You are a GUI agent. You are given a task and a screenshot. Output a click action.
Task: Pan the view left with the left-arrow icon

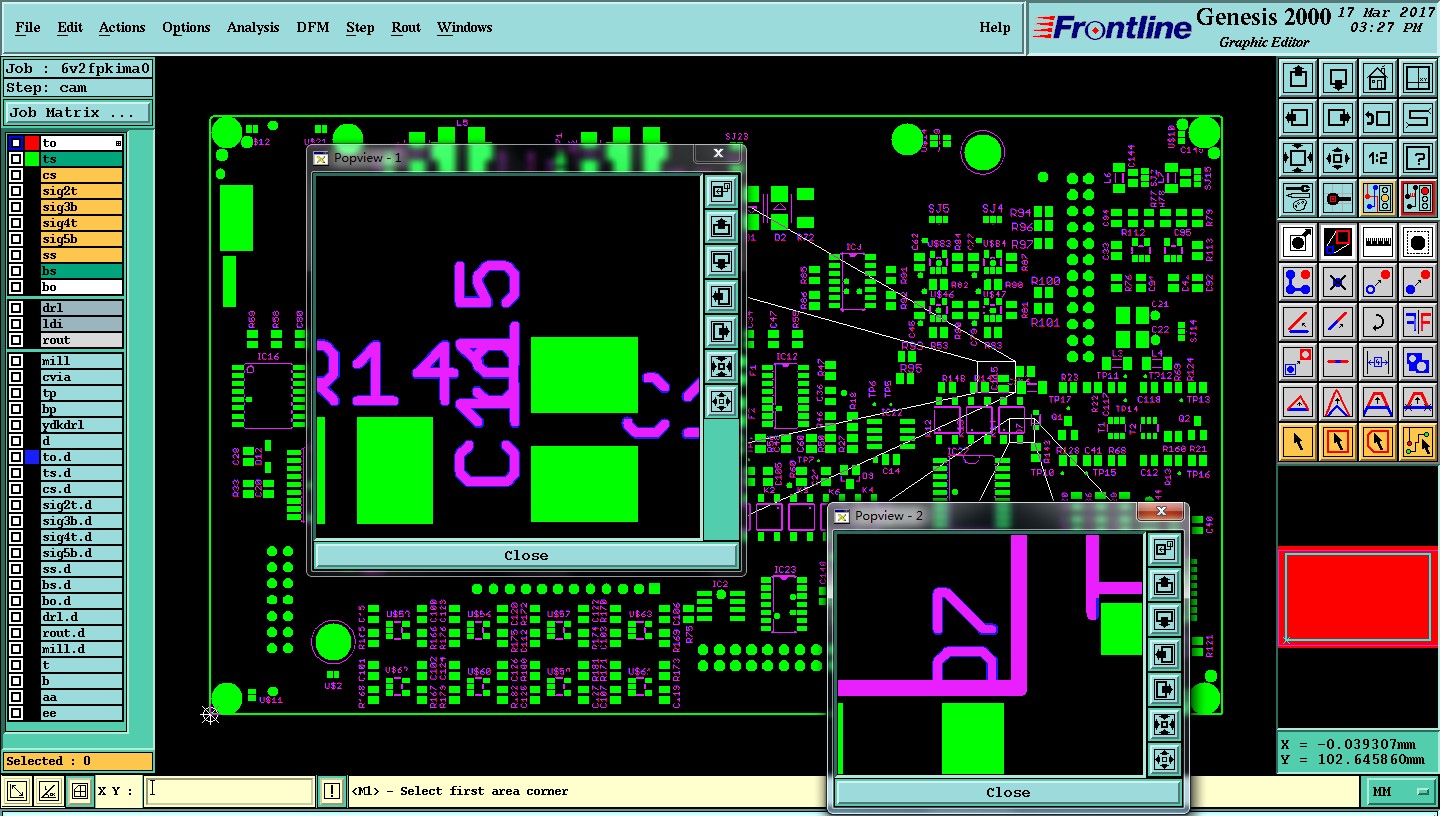point(1298,117)
